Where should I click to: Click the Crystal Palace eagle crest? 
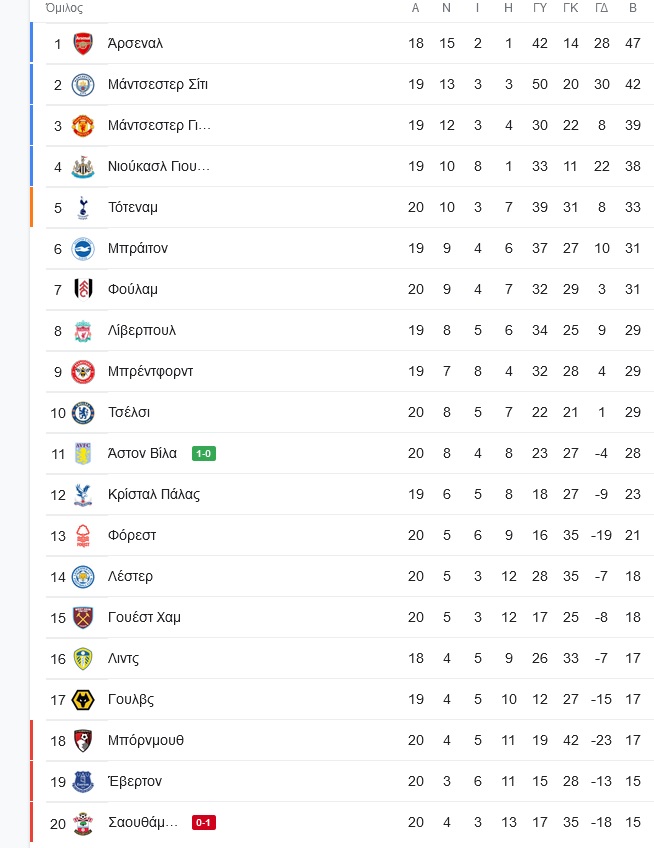[83, 495]
